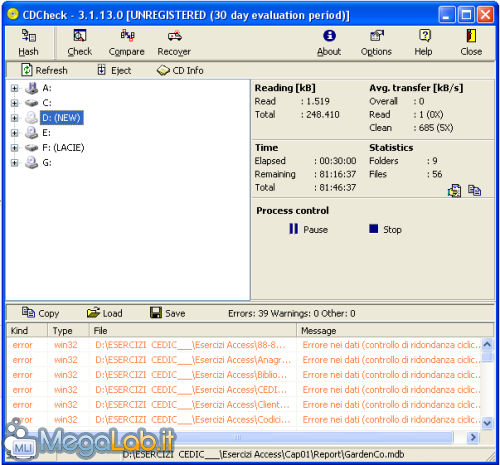Click the log list scroll down arrow
The image size is (500, 465).
point(487,423)
